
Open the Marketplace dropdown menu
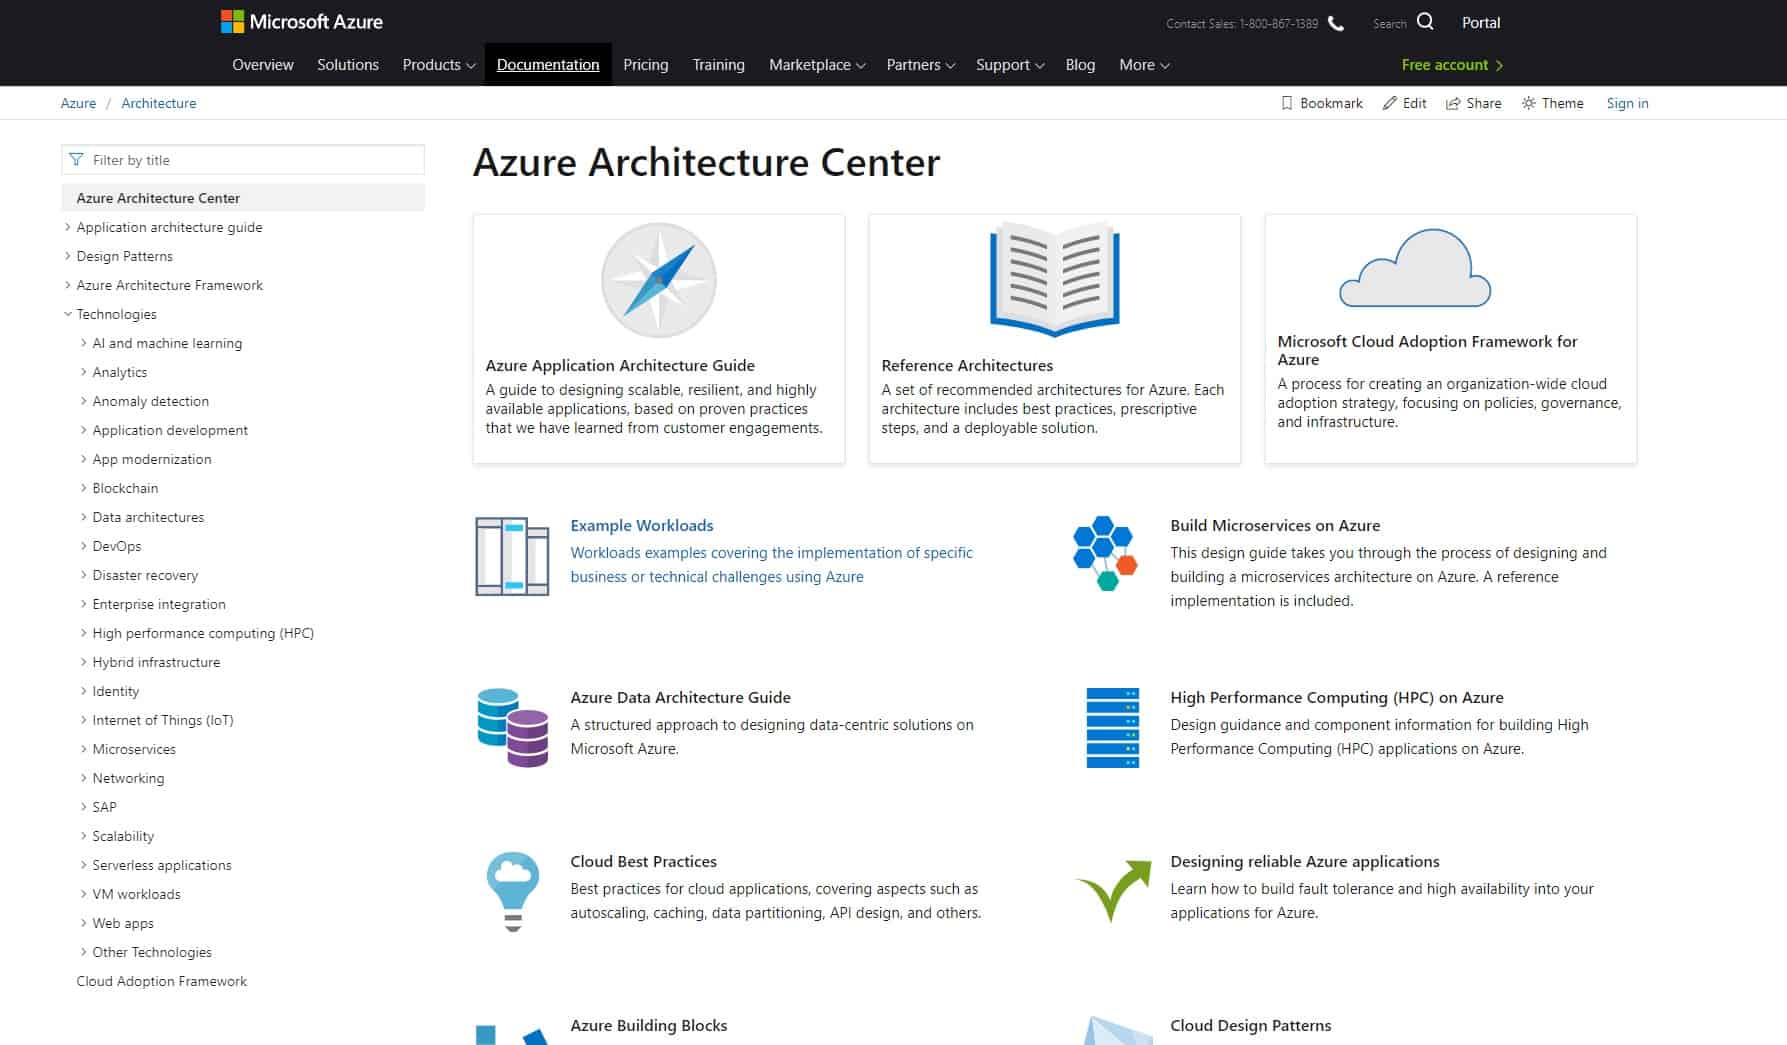click(x=817, y=64)
